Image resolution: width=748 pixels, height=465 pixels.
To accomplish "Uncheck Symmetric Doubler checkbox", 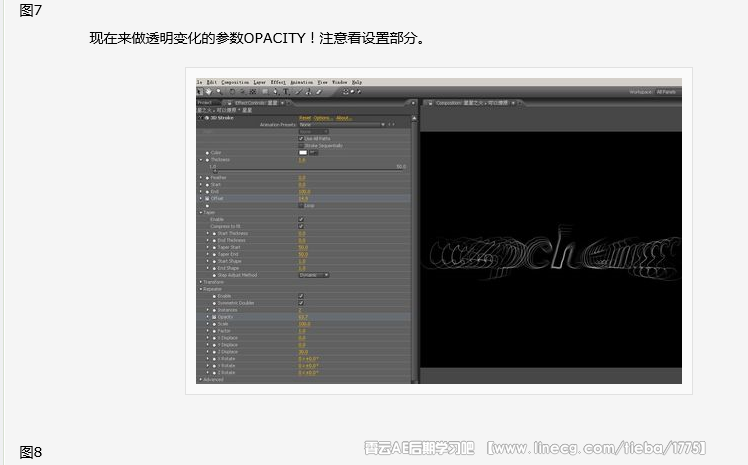I will 301,303.
